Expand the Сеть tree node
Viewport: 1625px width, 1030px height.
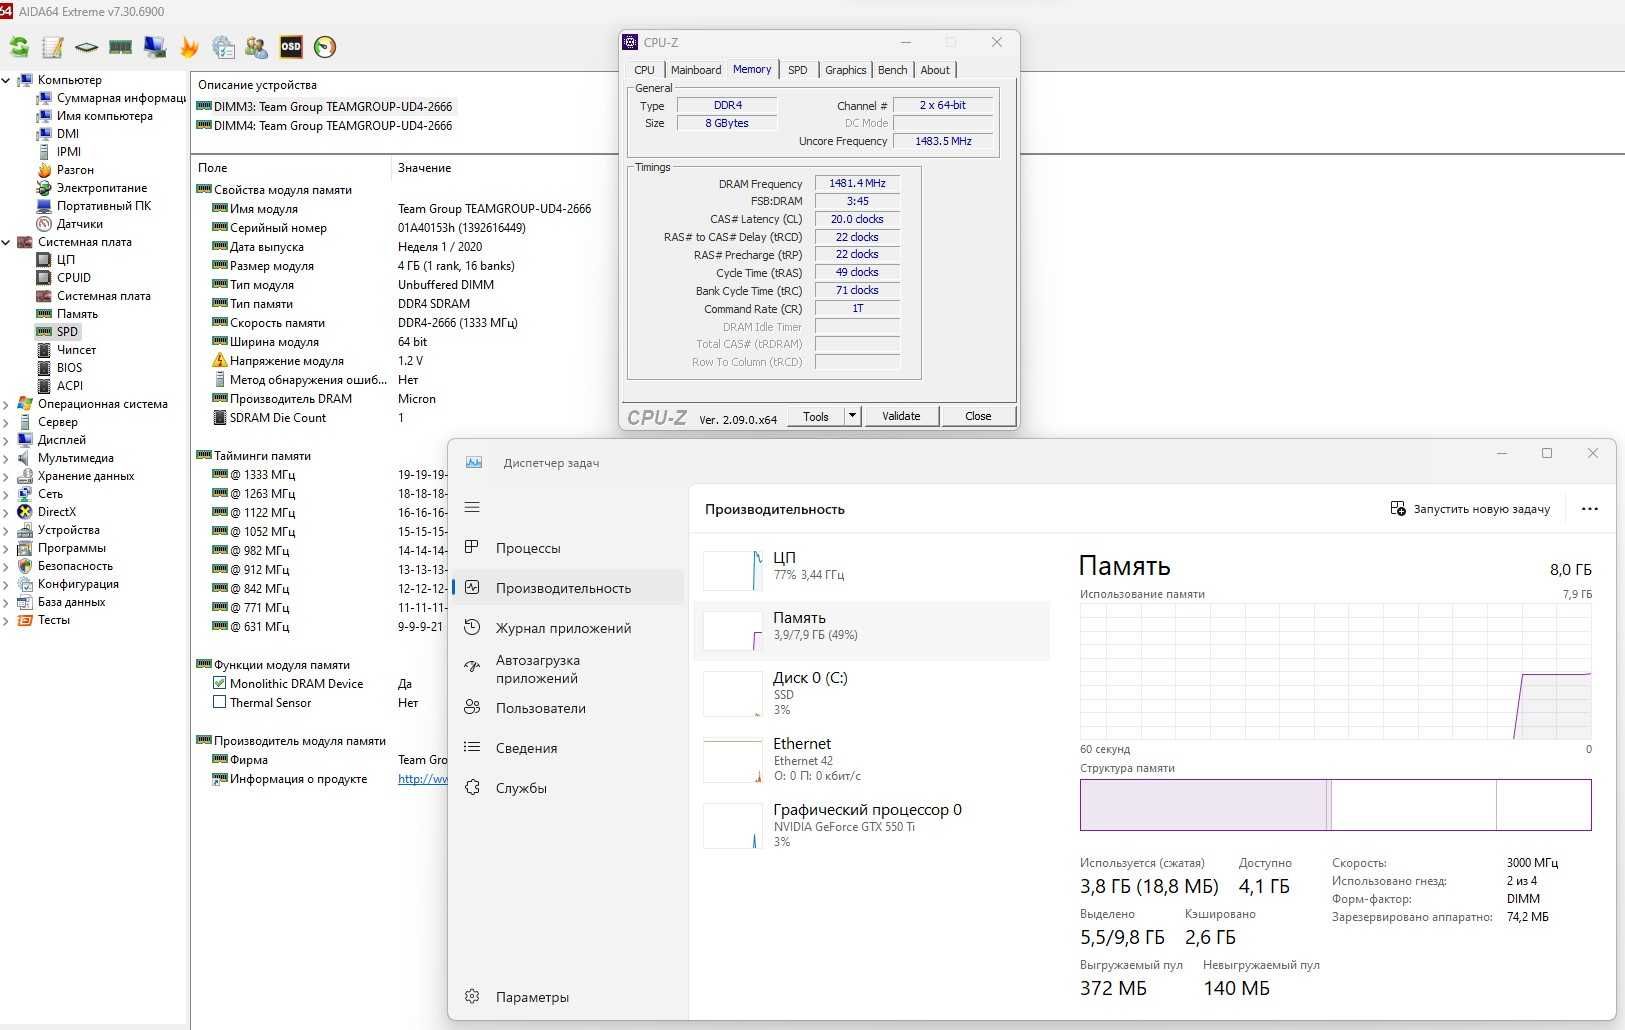[x=7, y=494]
